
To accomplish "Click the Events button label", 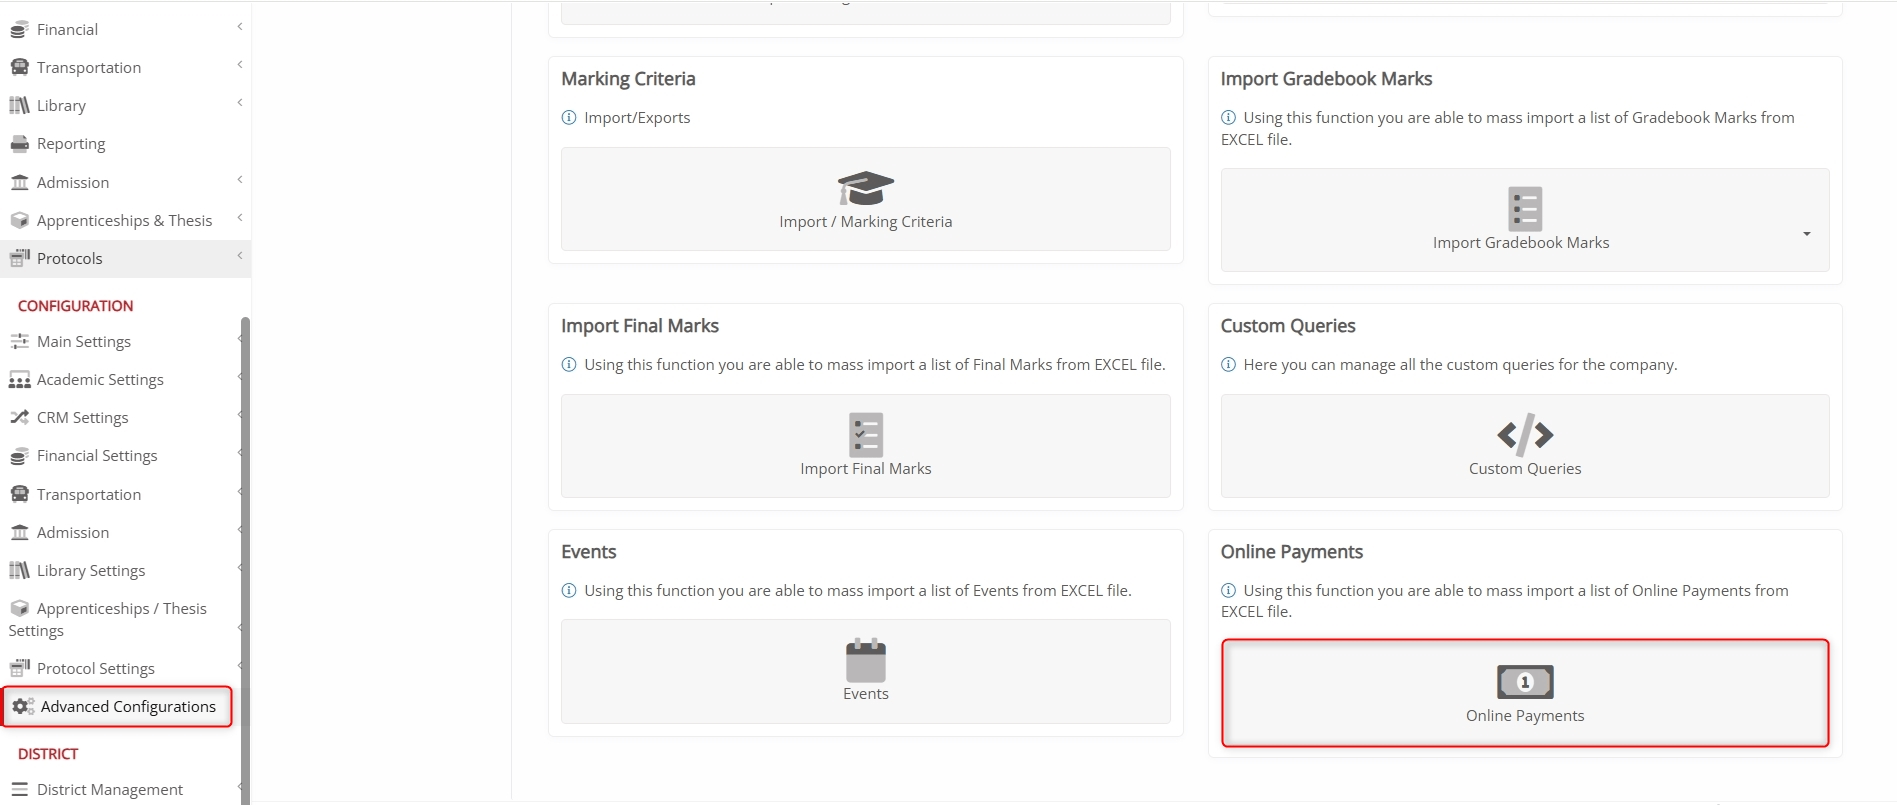I will 865,694.
